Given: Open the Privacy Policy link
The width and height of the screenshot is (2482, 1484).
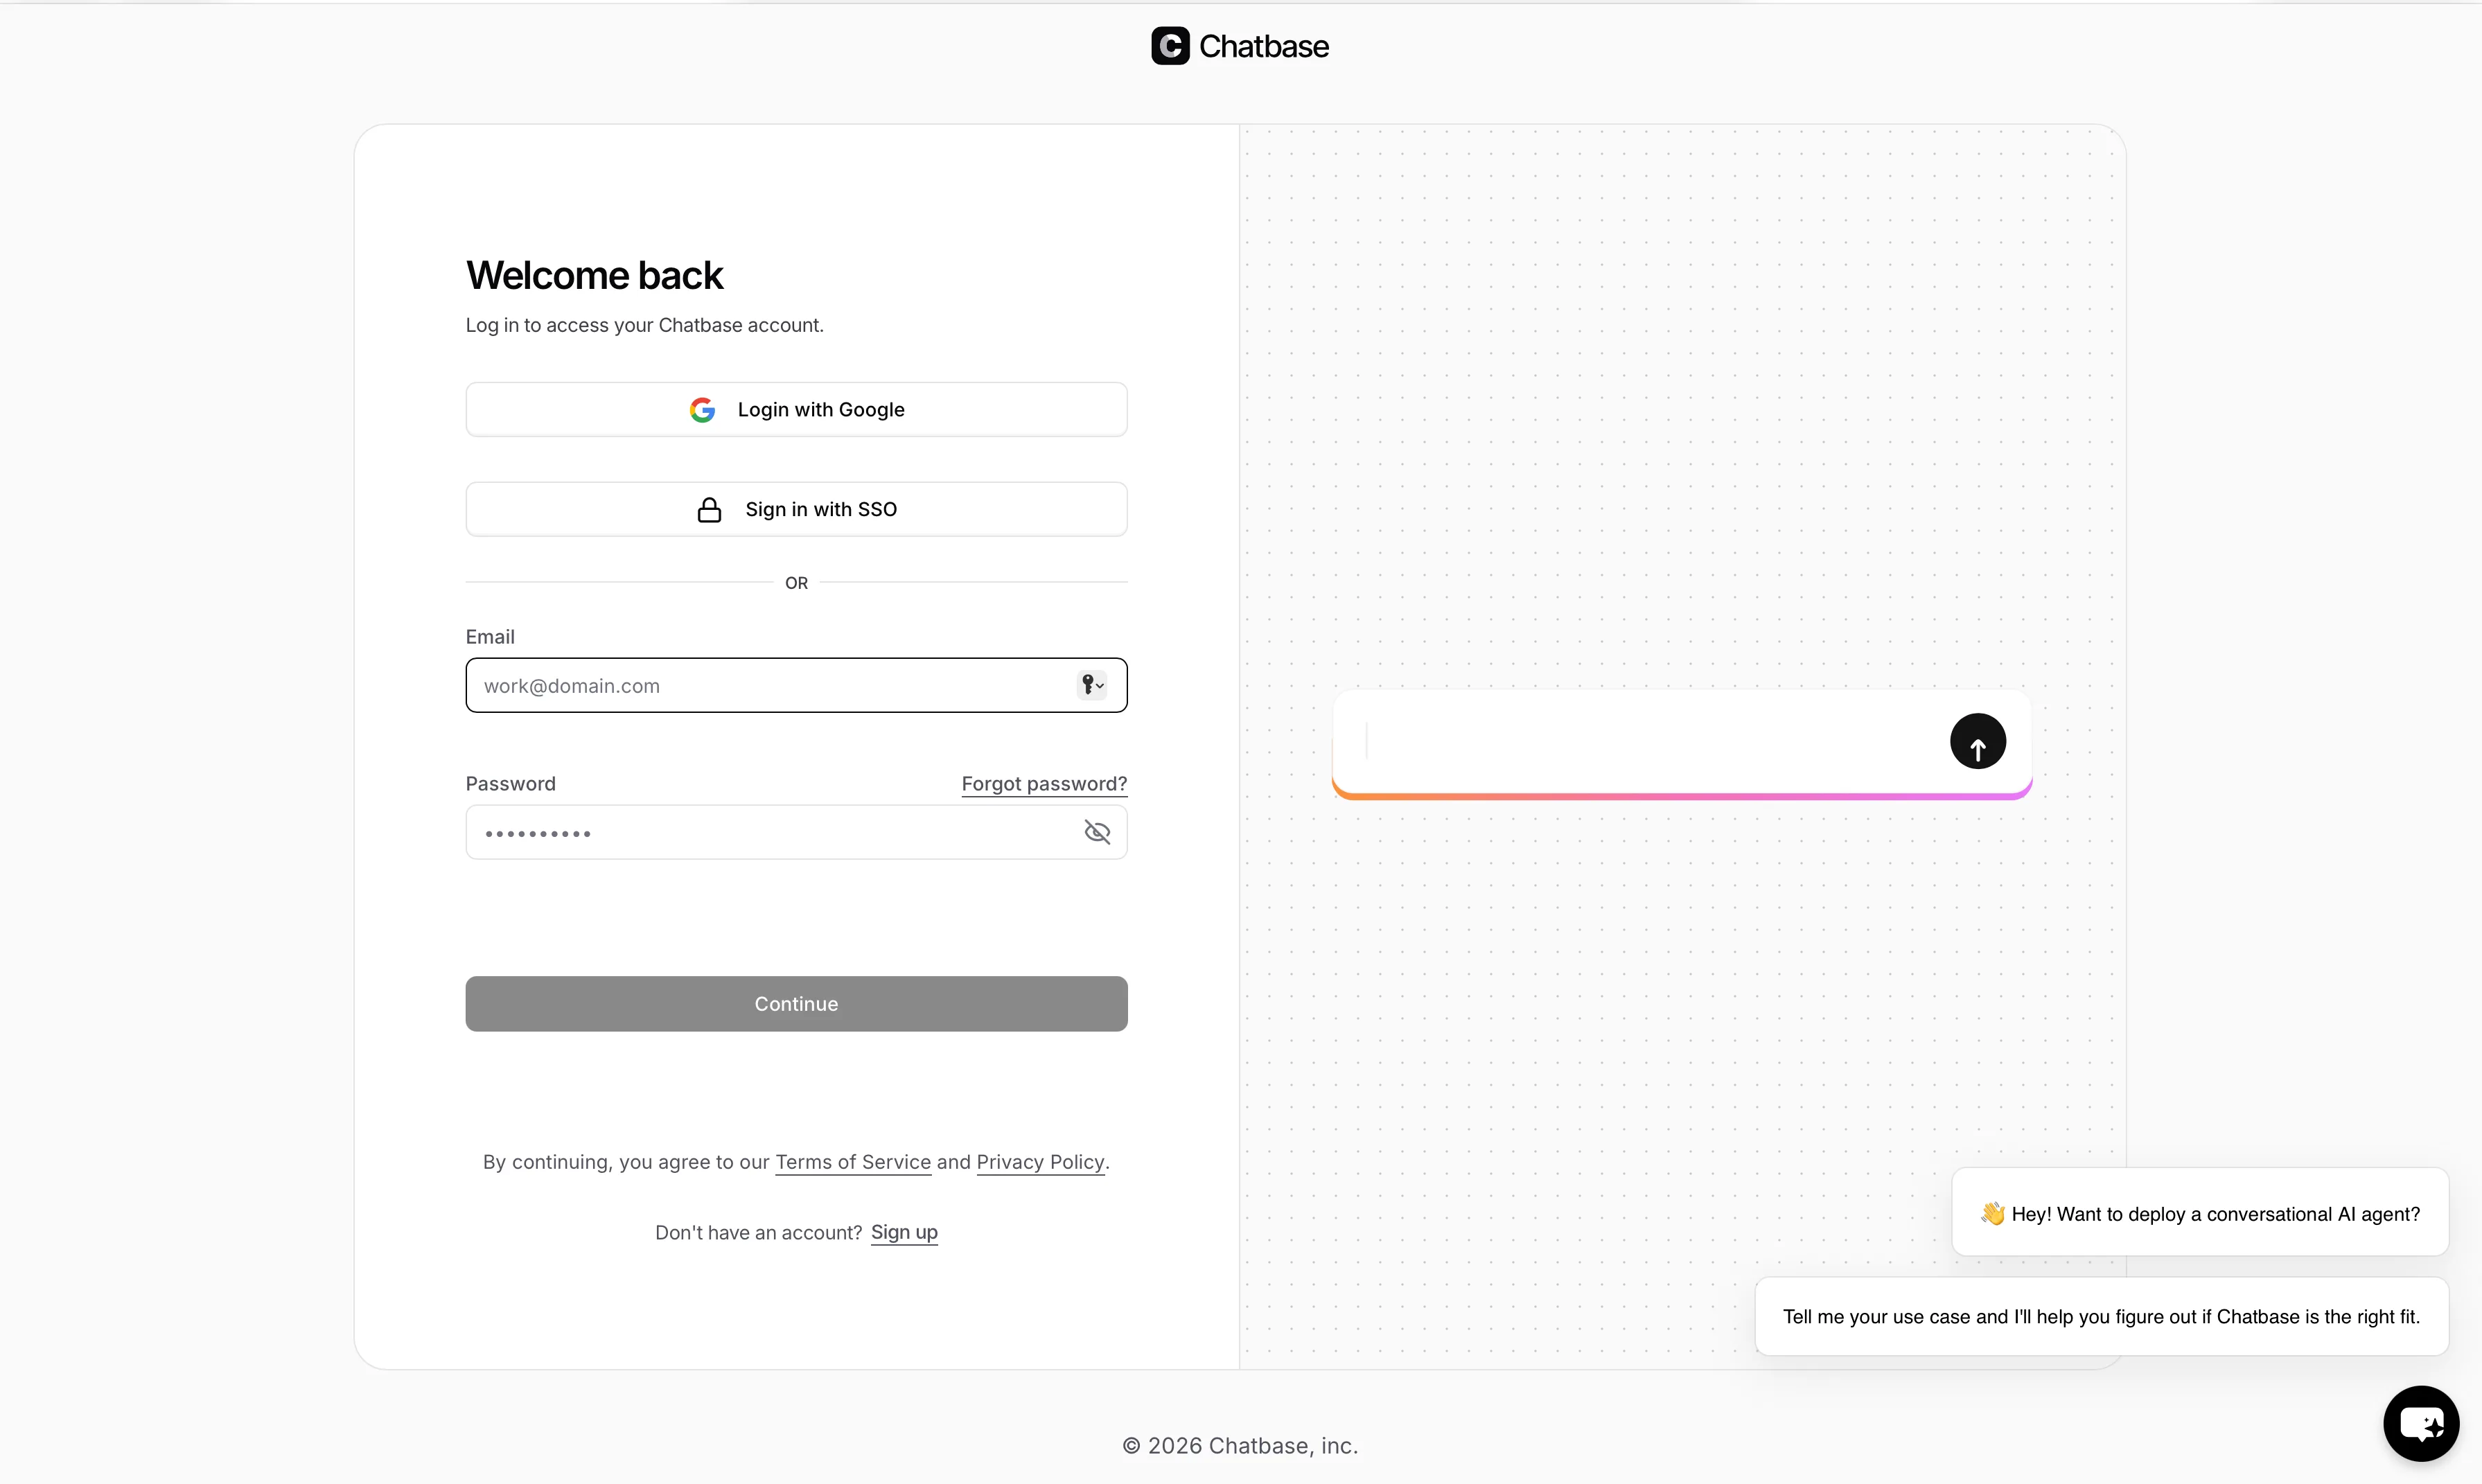Looking at the screenshot, I should pos(1040,1162).
